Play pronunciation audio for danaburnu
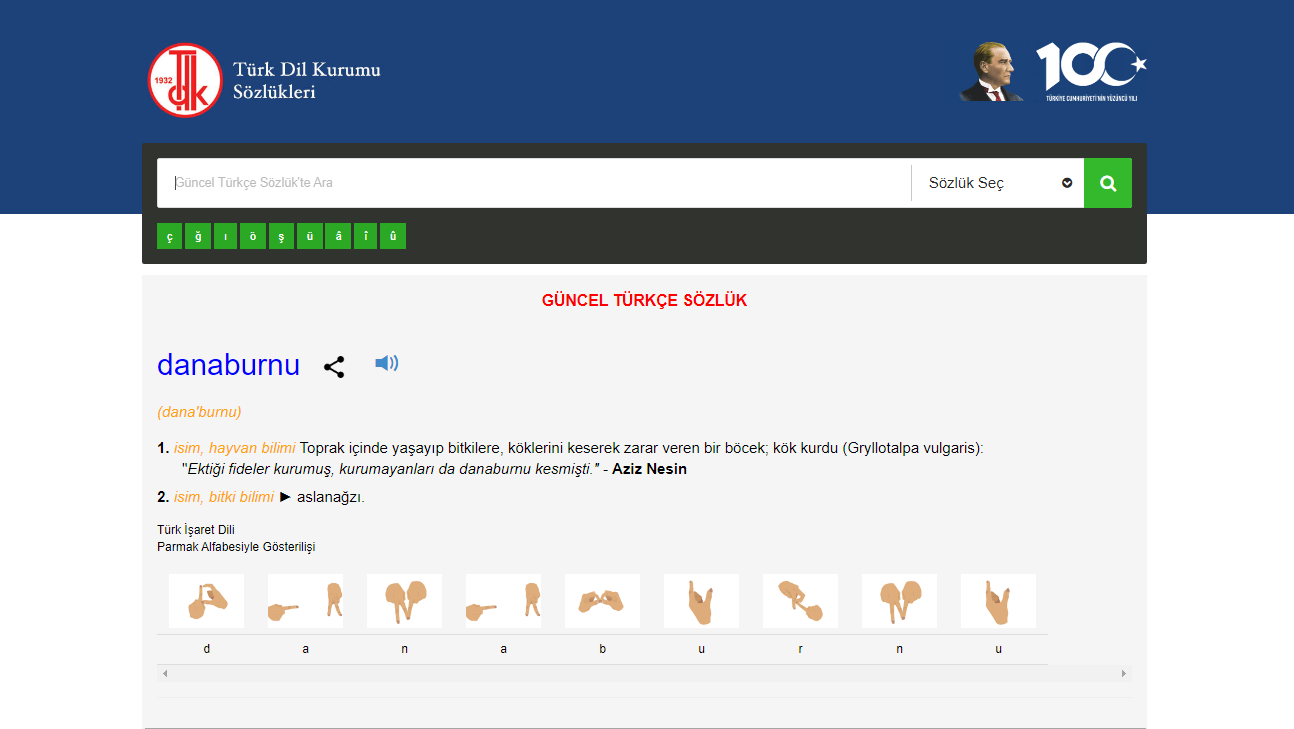1294x729 pixels. (387, 363)
